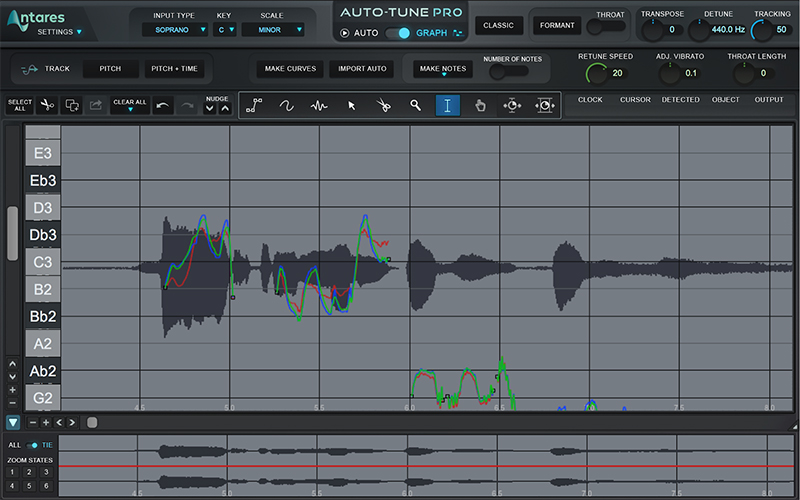
Task: Click the Paste edit icon
Action: (x=95, y=105)
